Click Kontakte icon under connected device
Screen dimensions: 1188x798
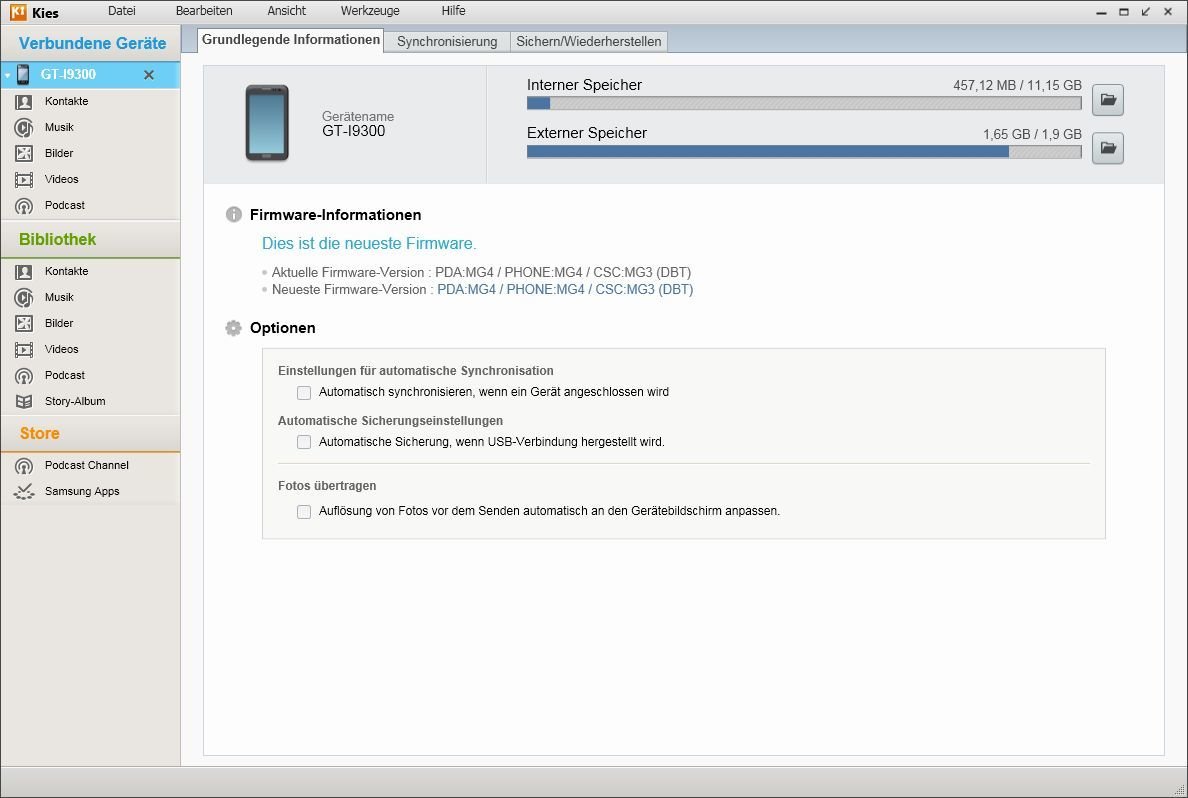click(x=24, y=102)
